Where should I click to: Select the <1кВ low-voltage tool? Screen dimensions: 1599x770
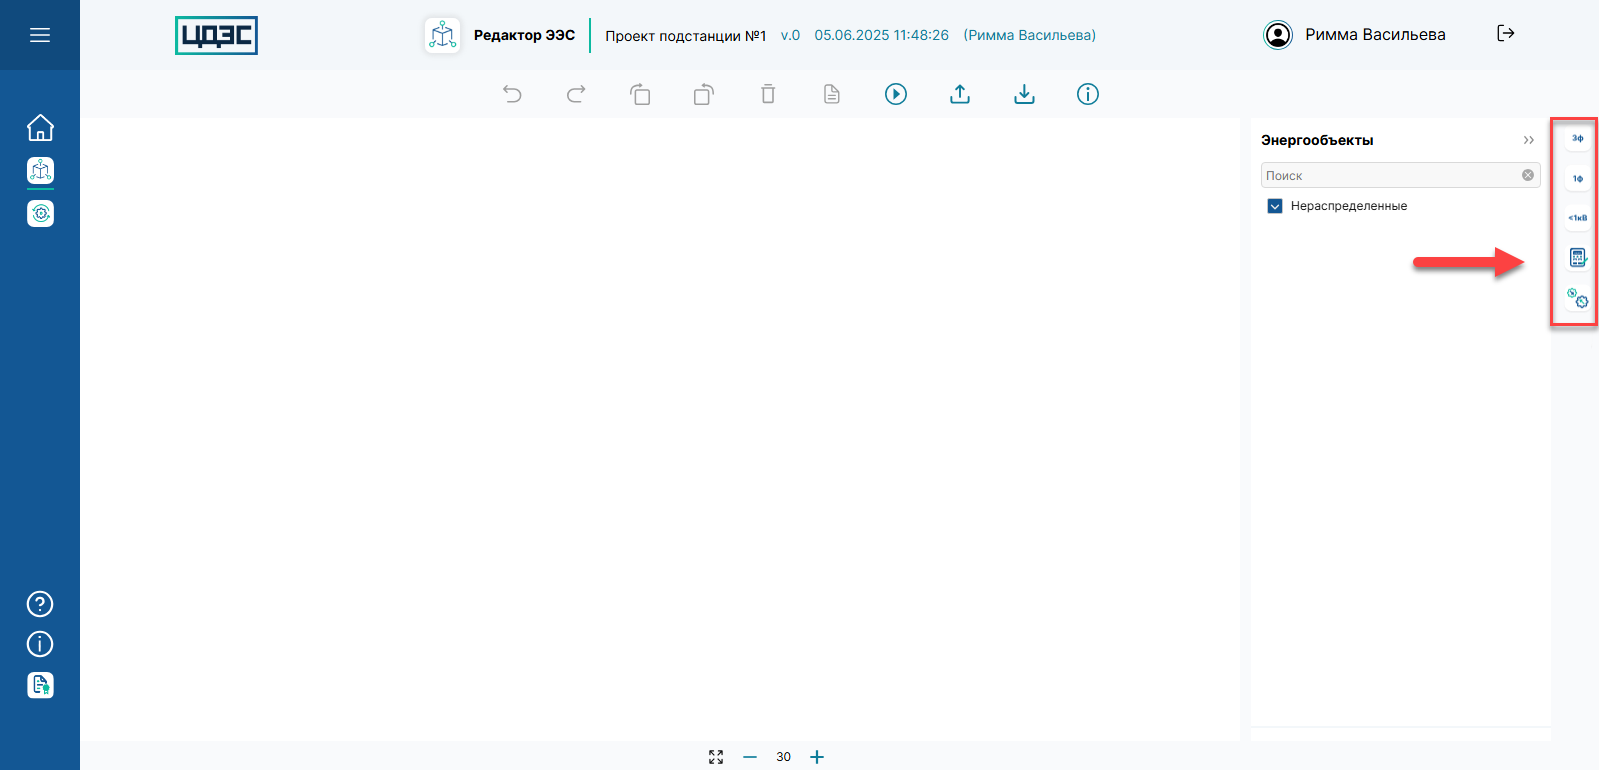1577,218
